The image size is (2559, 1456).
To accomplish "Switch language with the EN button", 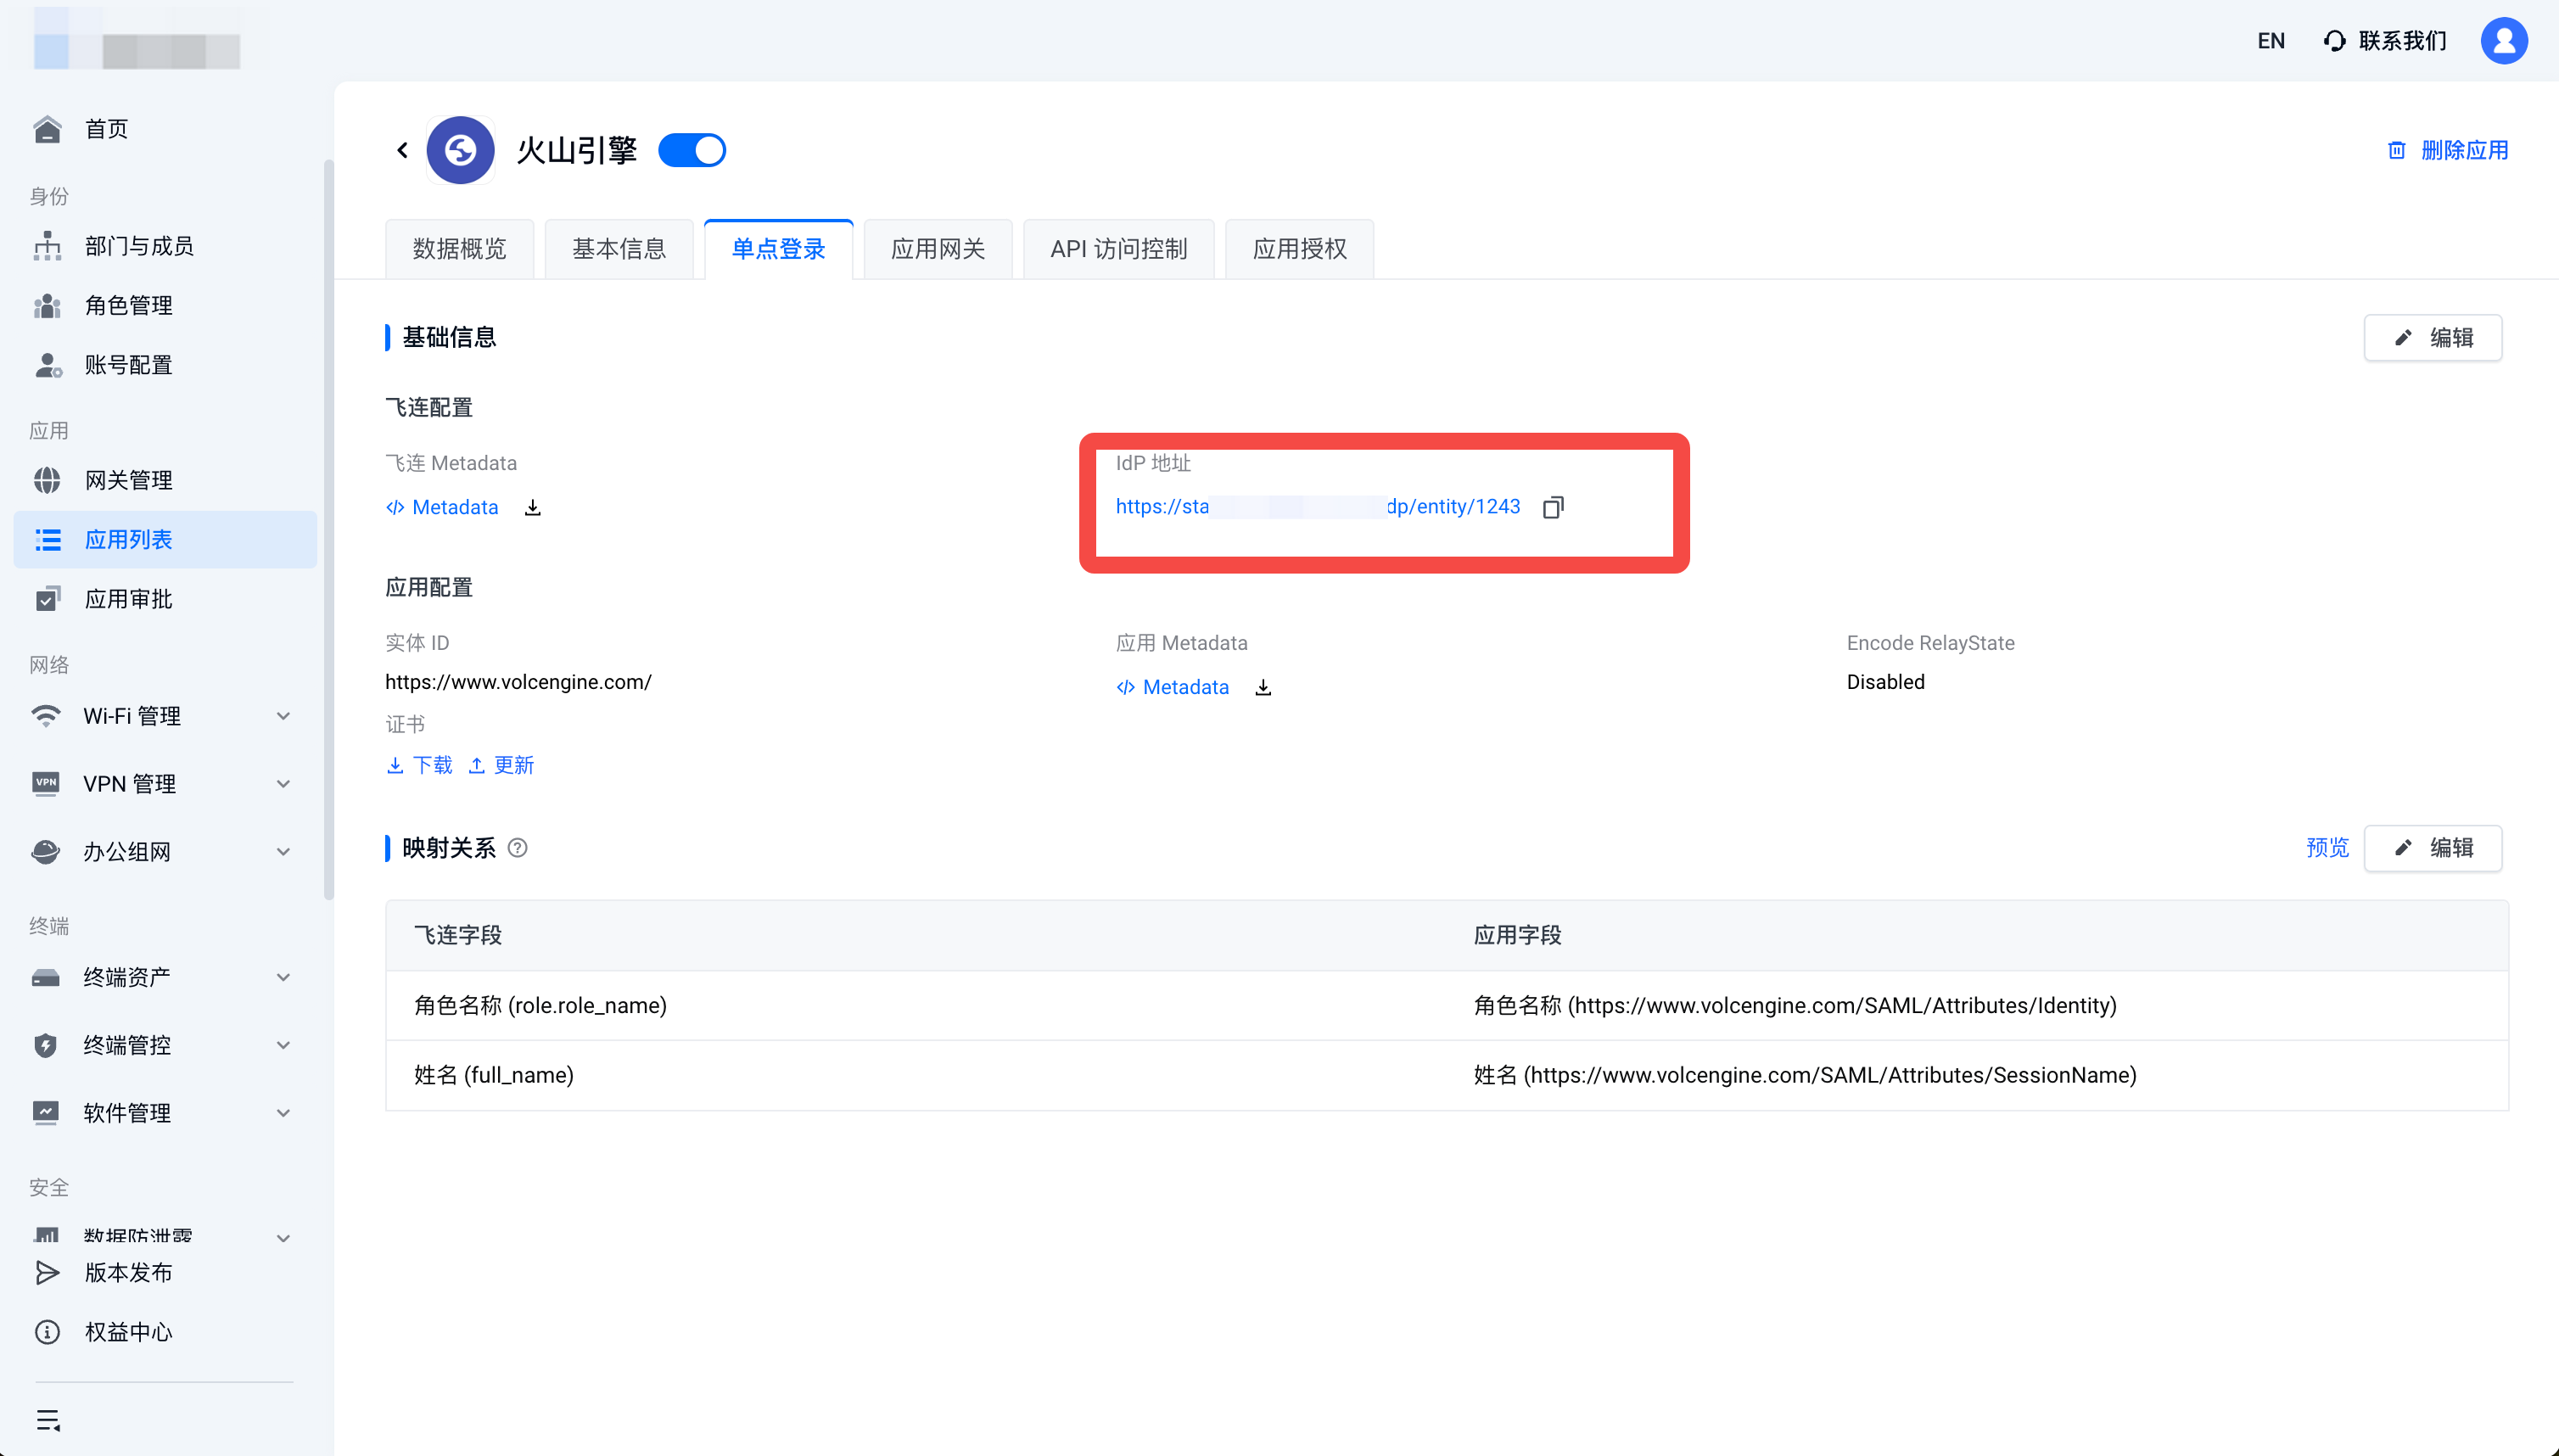I will tap(2271, 41).
